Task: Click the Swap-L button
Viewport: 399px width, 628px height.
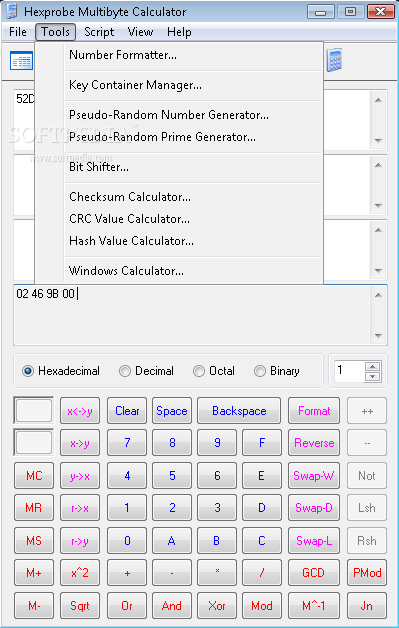Action: [314, 541]
